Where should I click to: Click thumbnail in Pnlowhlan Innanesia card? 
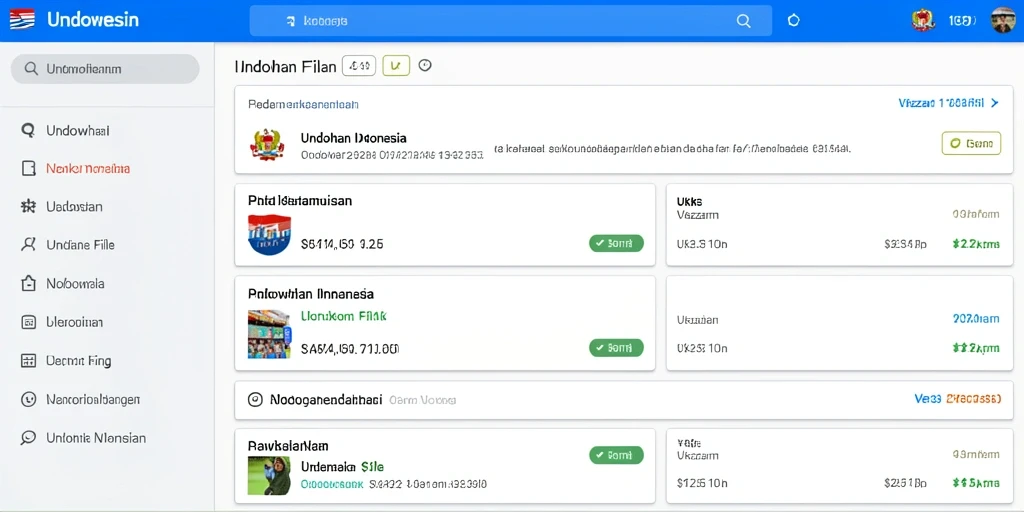pyautogui.click(x=269, y=334)
